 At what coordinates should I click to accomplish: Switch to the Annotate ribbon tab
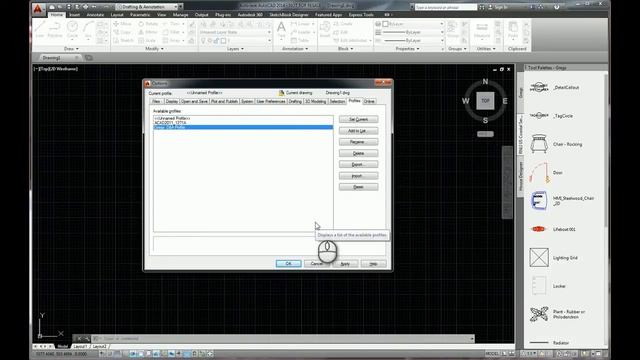click(95, 15)
